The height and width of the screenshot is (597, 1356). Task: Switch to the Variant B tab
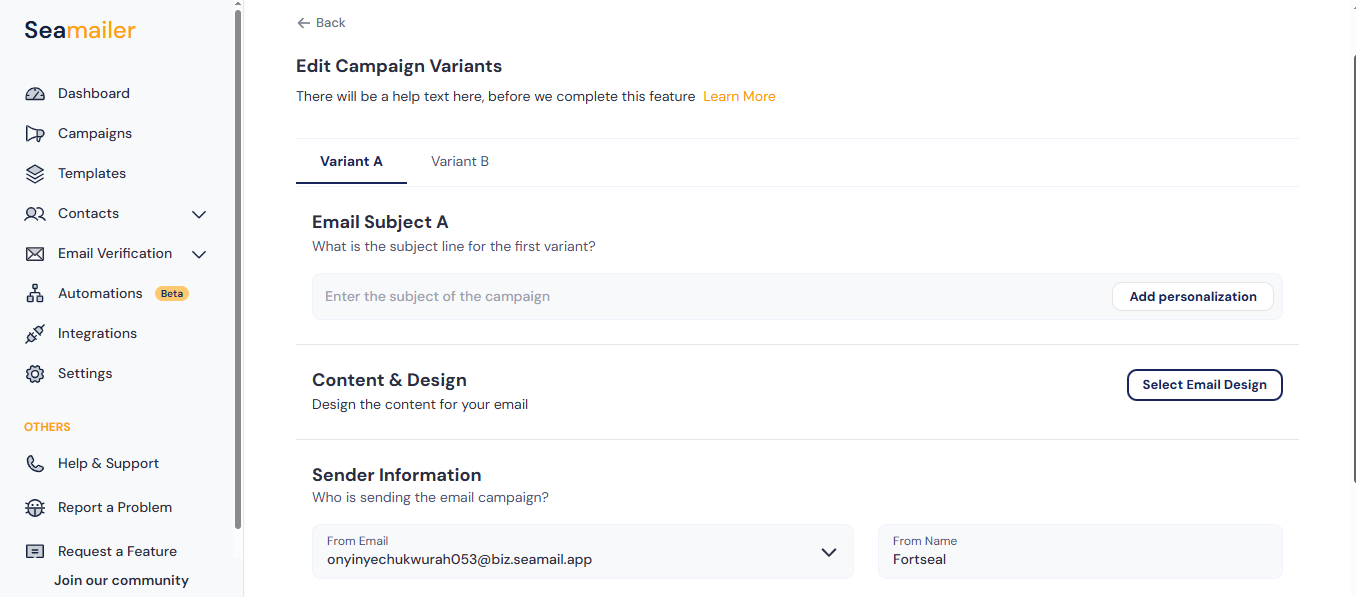click(460, 161)
